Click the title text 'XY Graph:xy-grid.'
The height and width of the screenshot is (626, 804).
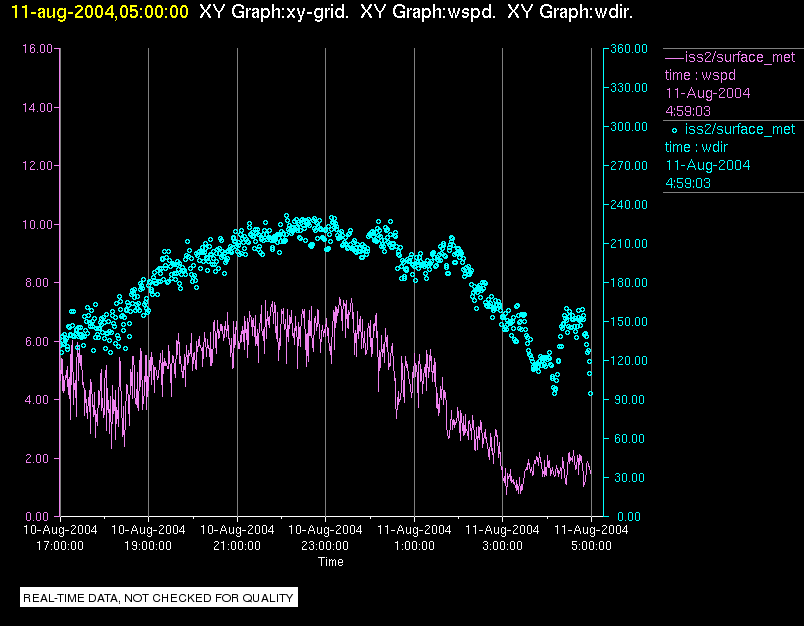click(274, 11)
